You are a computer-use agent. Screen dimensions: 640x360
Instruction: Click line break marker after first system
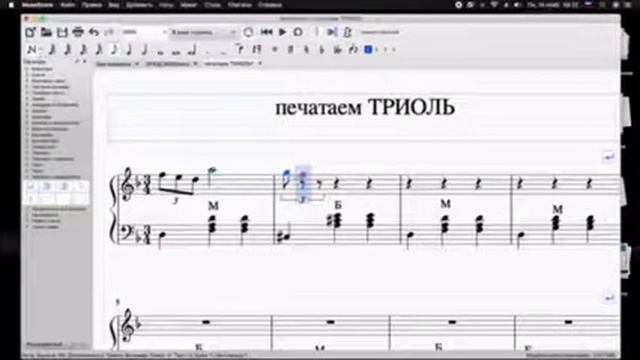(609, 157)
